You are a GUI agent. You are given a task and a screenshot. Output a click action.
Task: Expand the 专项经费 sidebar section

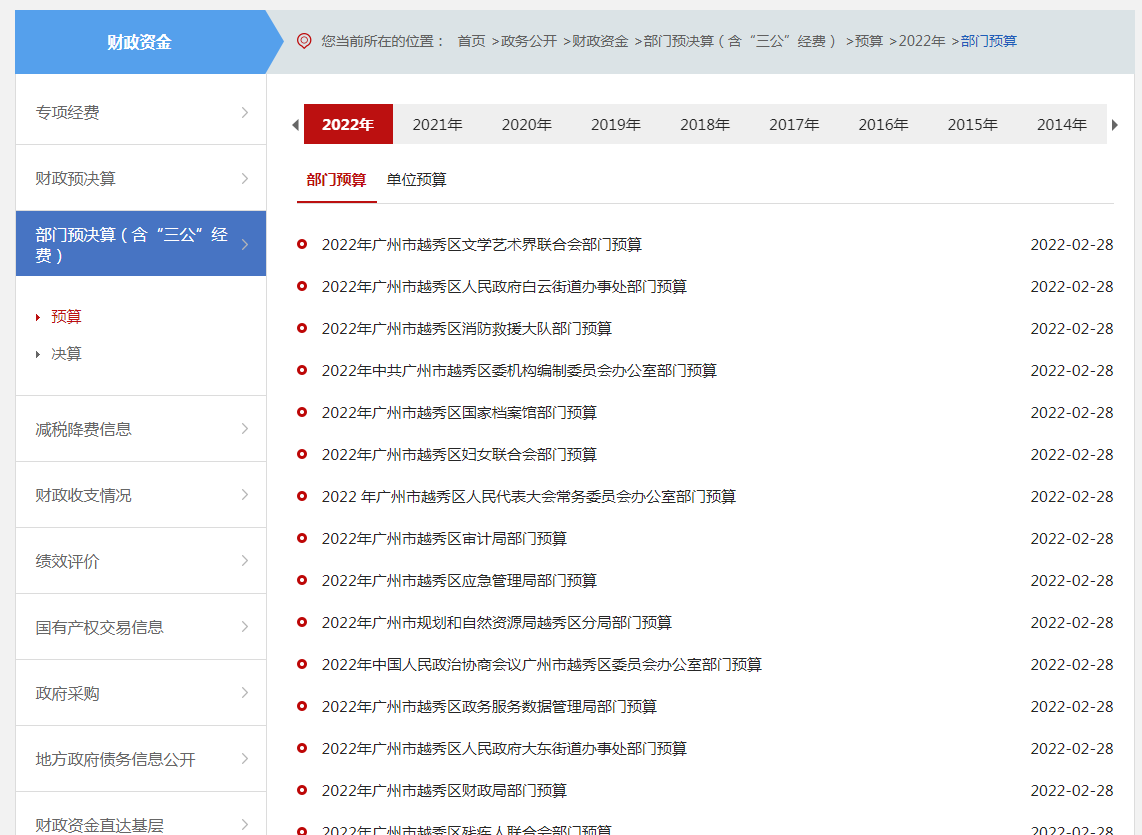[244, 112]
